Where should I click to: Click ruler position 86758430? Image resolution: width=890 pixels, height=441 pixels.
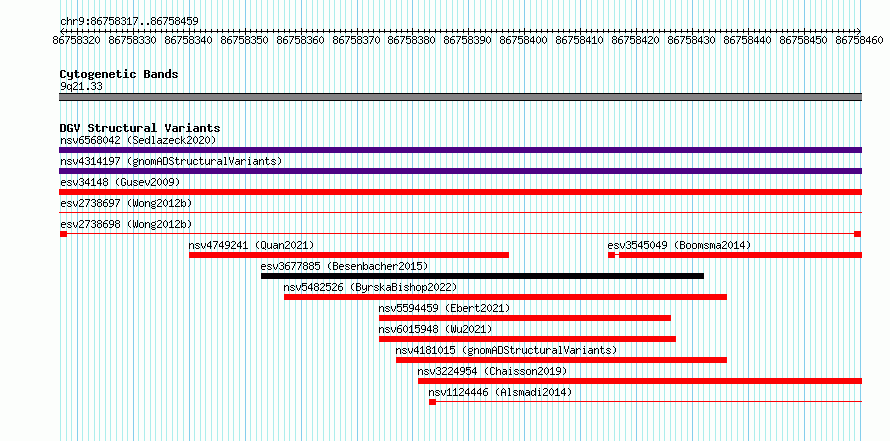coord(692,40)
